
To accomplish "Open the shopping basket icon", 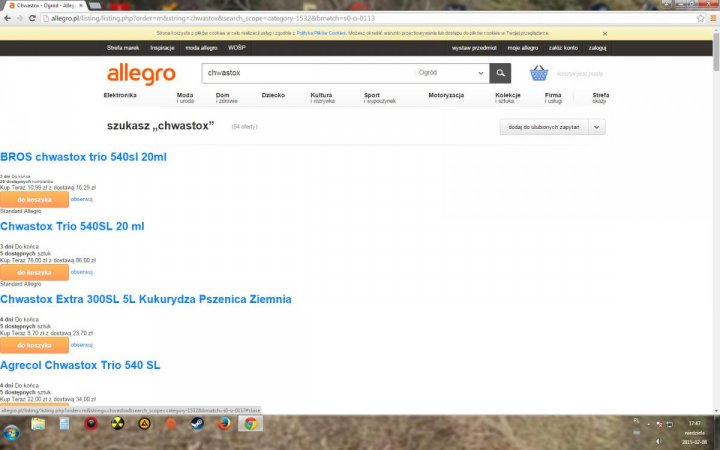I will point(539,73).
